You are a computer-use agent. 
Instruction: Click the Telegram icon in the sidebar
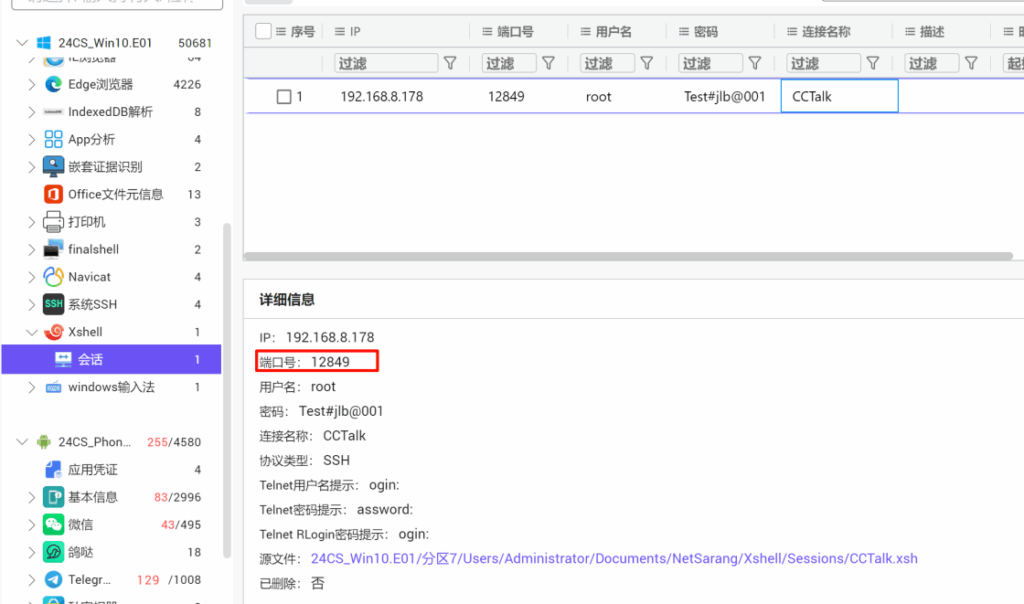point(51,578)
